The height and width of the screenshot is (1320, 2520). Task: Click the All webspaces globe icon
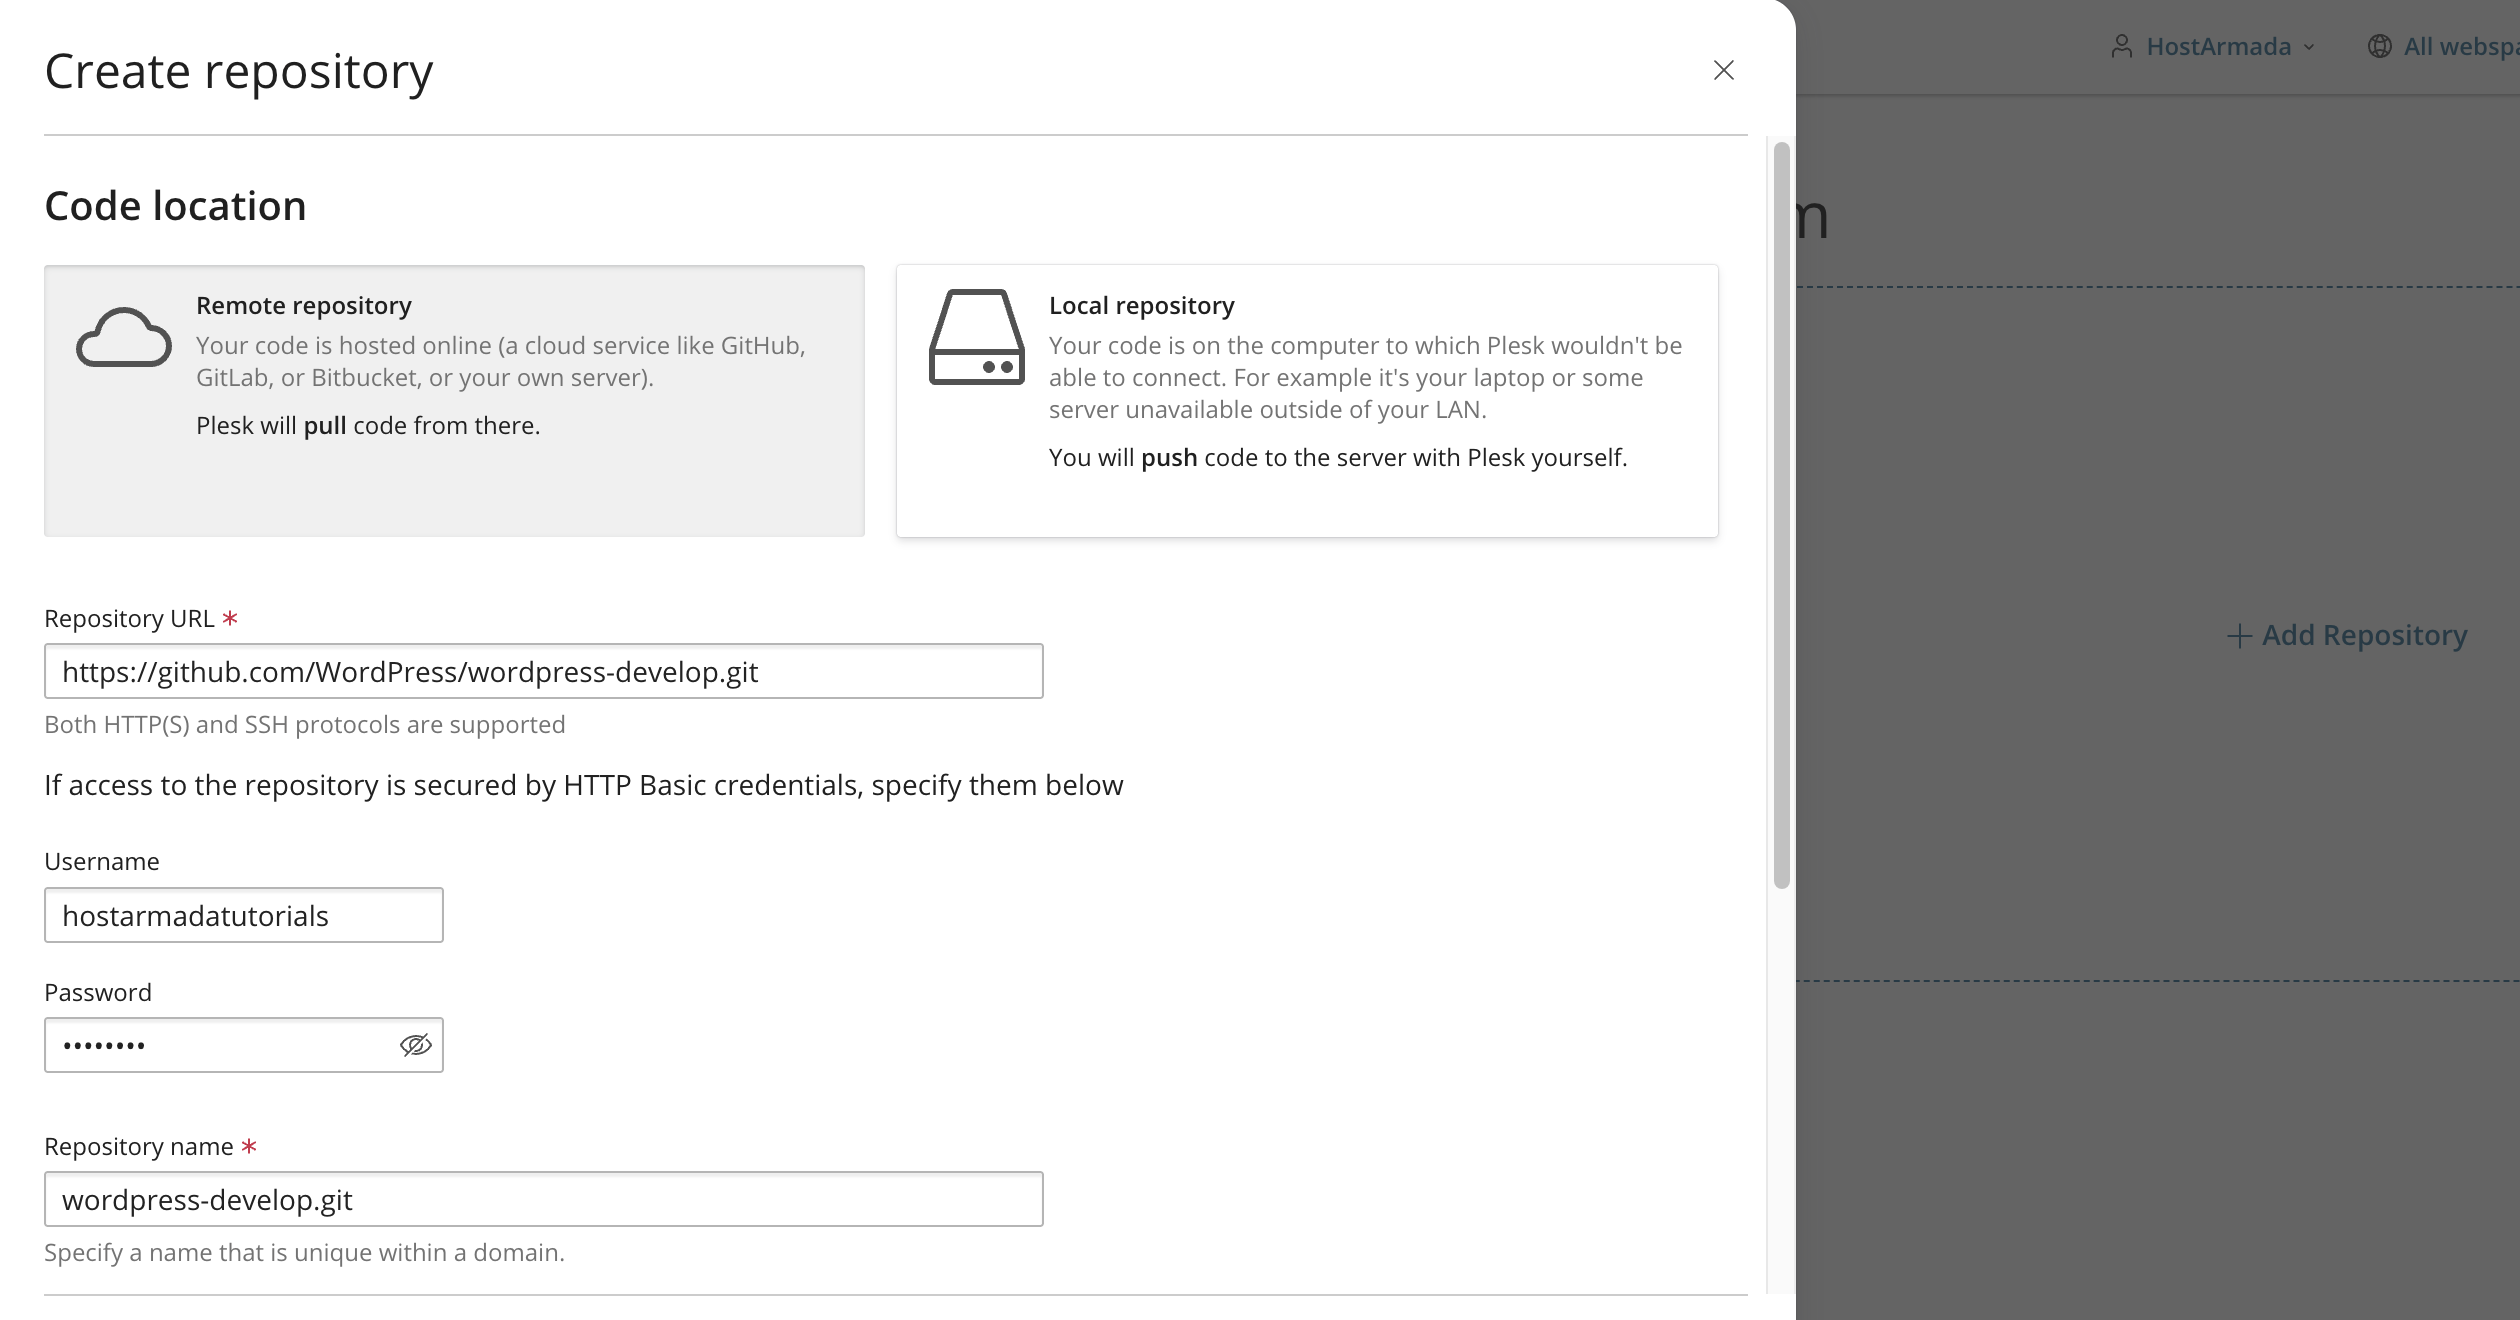(x=2380, y=47)
